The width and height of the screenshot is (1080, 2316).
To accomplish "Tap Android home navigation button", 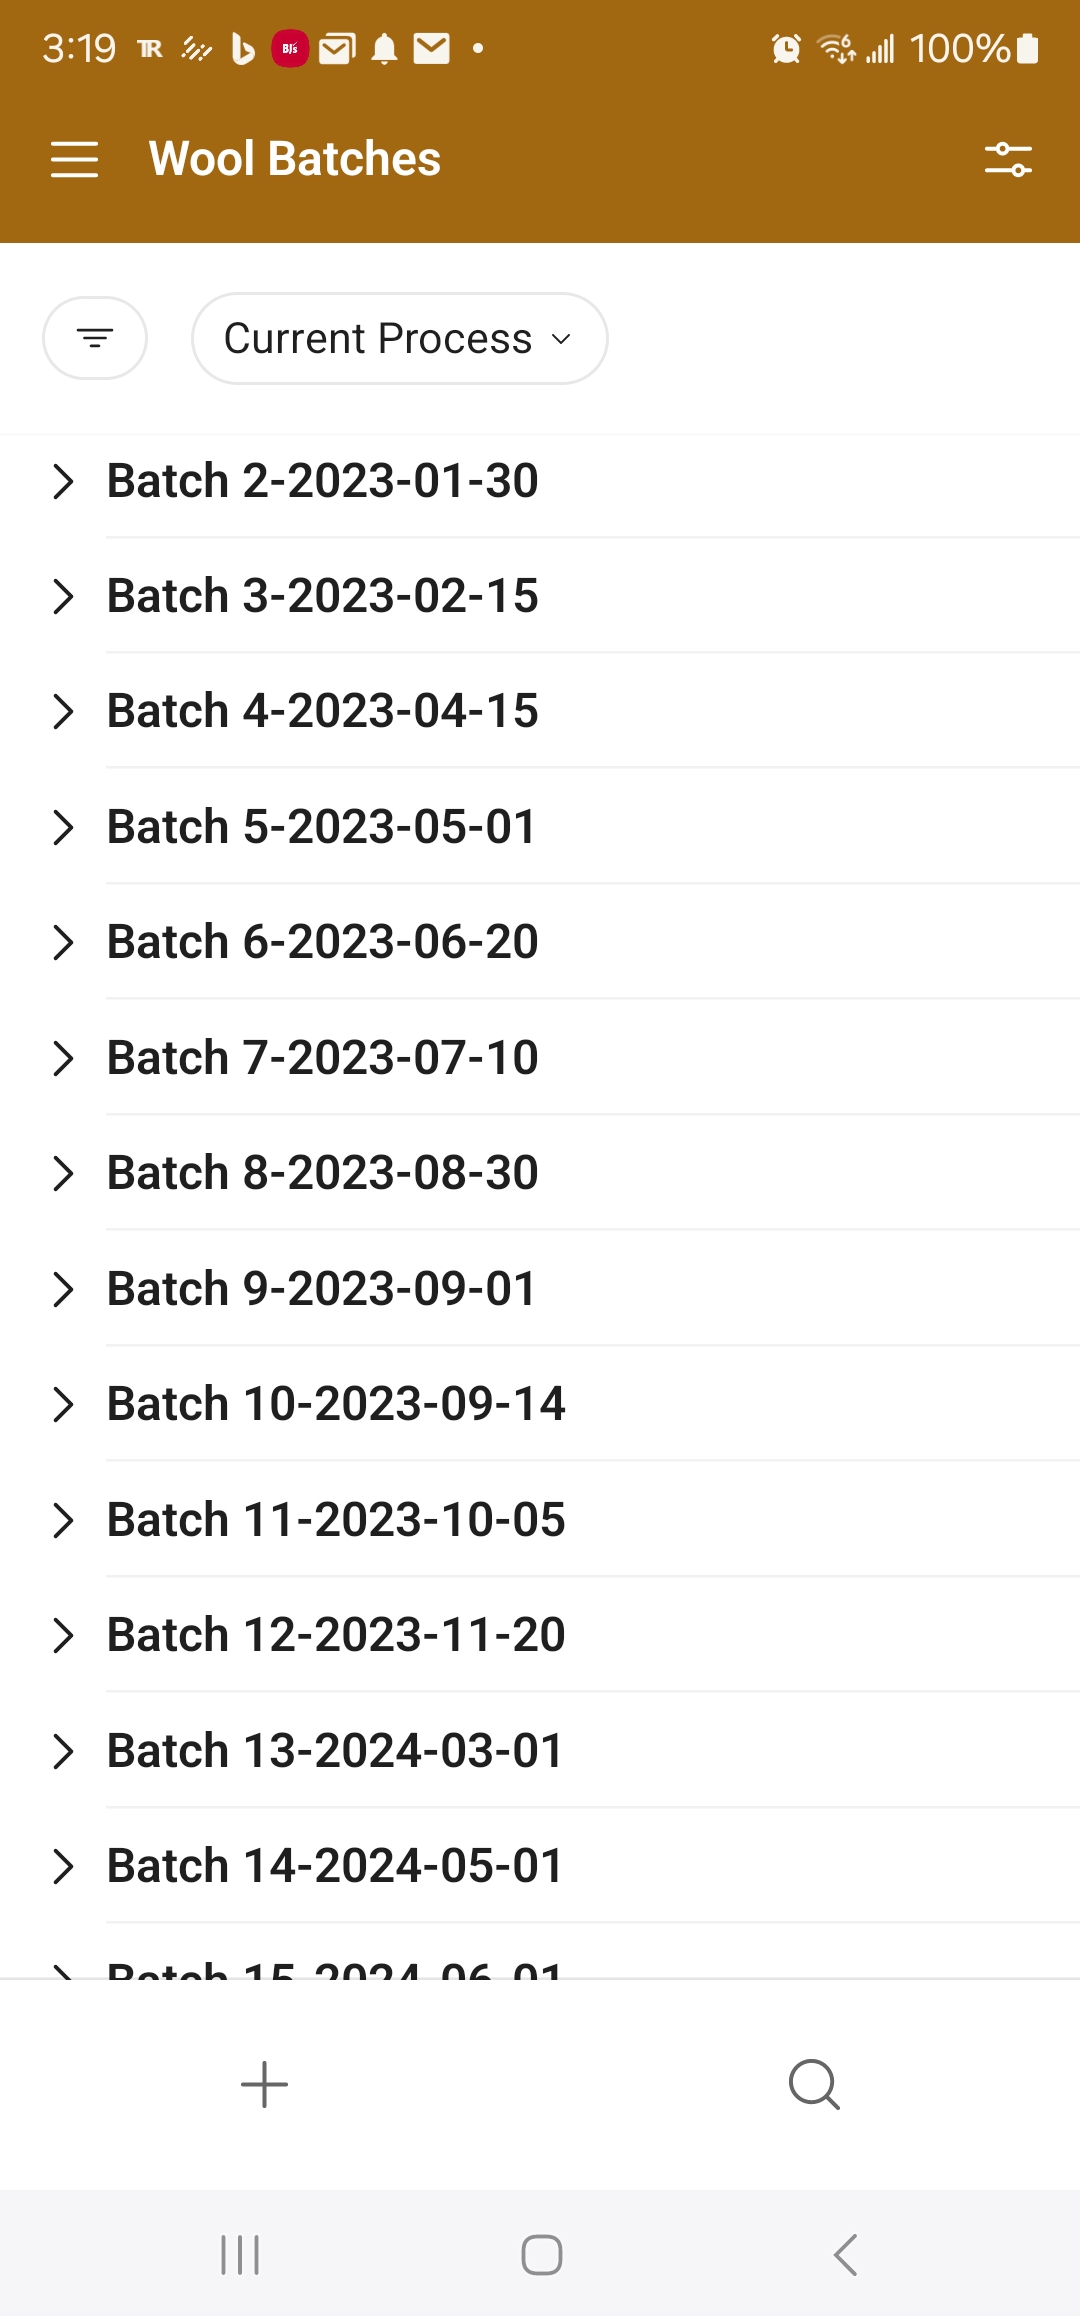I will pos(541,2255).
